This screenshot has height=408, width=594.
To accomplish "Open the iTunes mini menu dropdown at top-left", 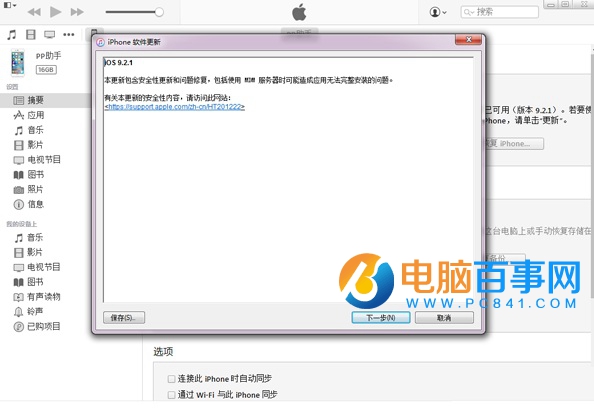I will (x=9, y=5).
